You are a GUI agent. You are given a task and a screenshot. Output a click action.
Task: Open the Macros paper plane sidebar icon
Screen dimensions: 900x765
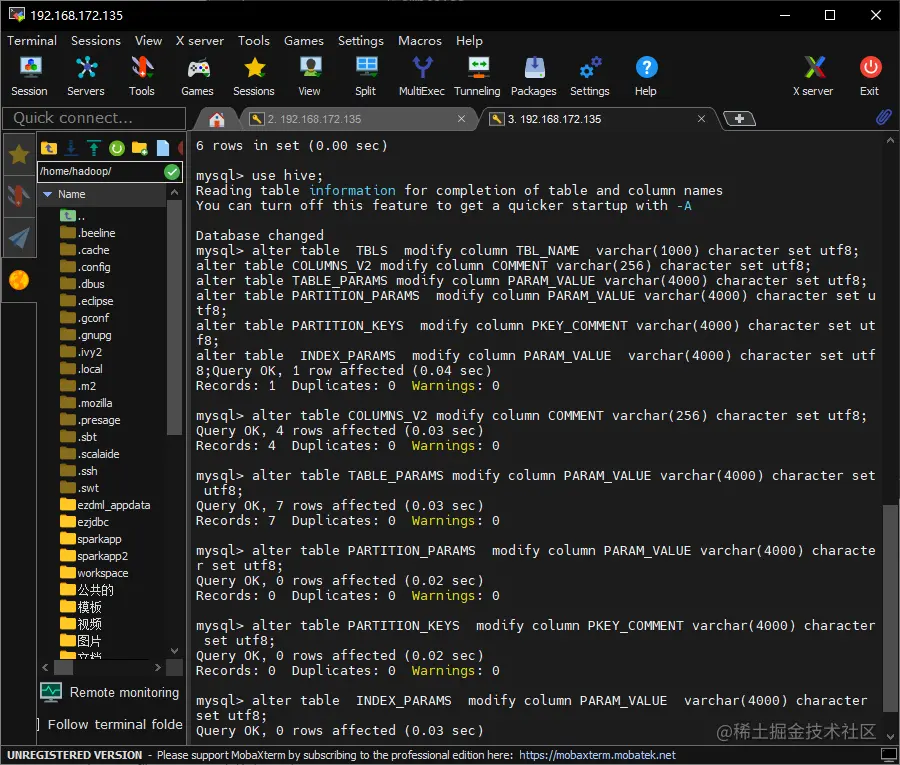(19, 238)
